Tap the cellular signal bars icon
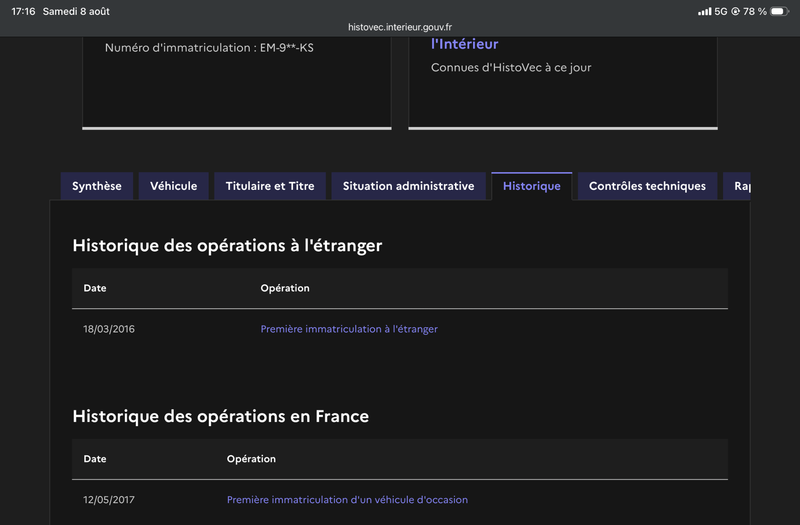The width and height of the screenshot is (800, 525). pos(705,11)
